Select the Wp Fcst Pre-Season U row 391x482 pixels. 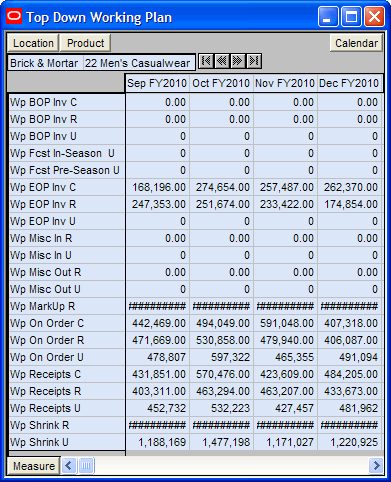(67, 170)
